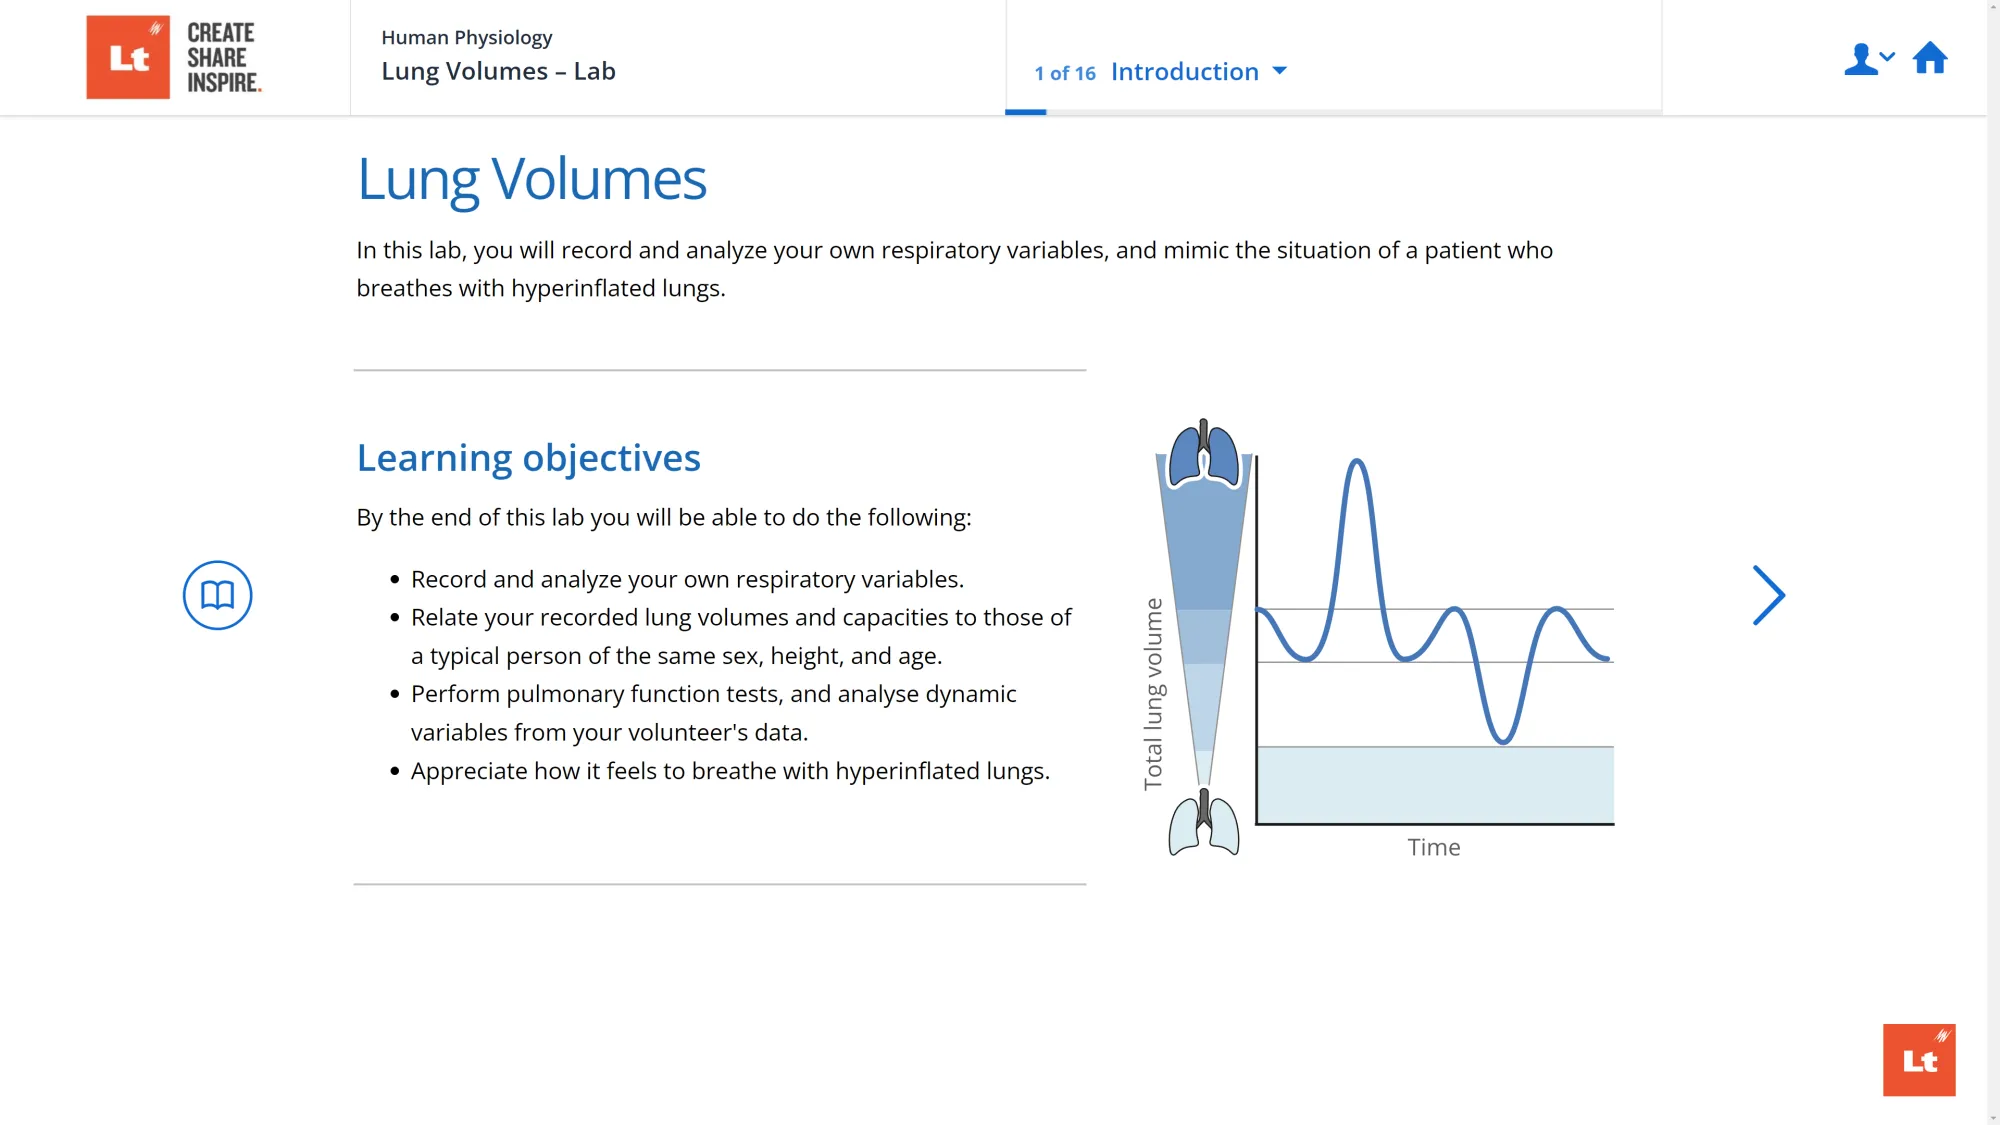Click the home icon to exit lesson
The height and width of the screenshot is (1125, 2000).
pyautogui.click(x=1930, y=59)
